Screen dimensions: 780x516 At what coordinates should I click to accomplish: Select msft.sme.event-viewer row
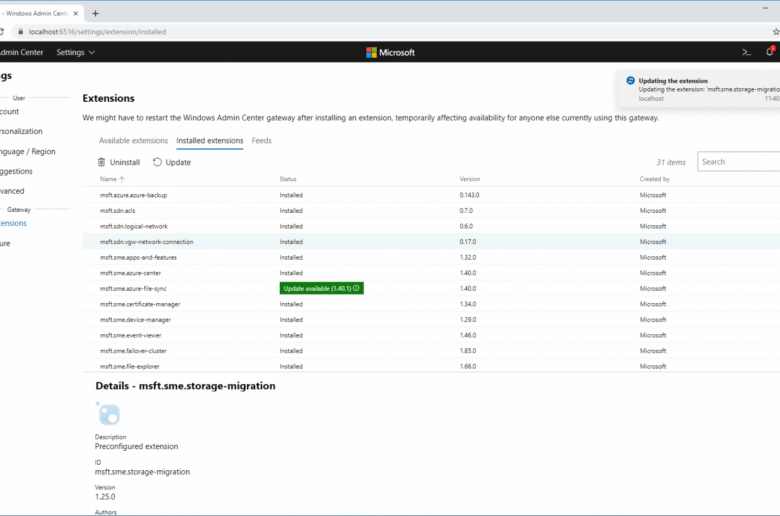(431, 335)
